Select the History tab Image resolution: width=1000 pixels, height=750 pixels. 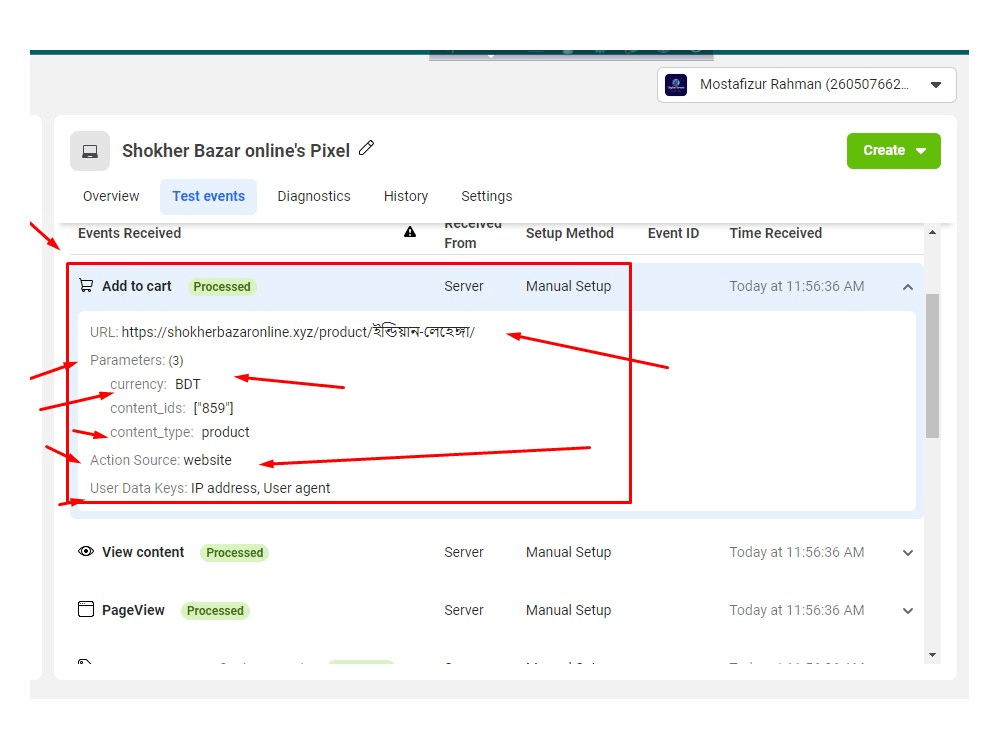click(x=406, y=196)
